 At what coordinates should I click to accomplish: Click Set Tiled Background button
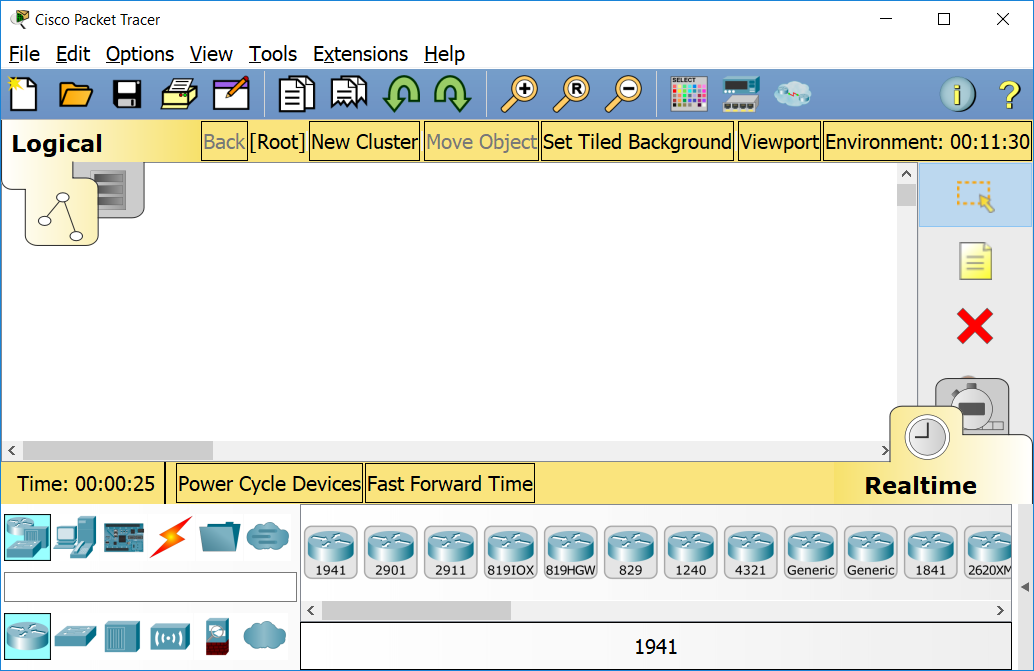coord(637,142)
